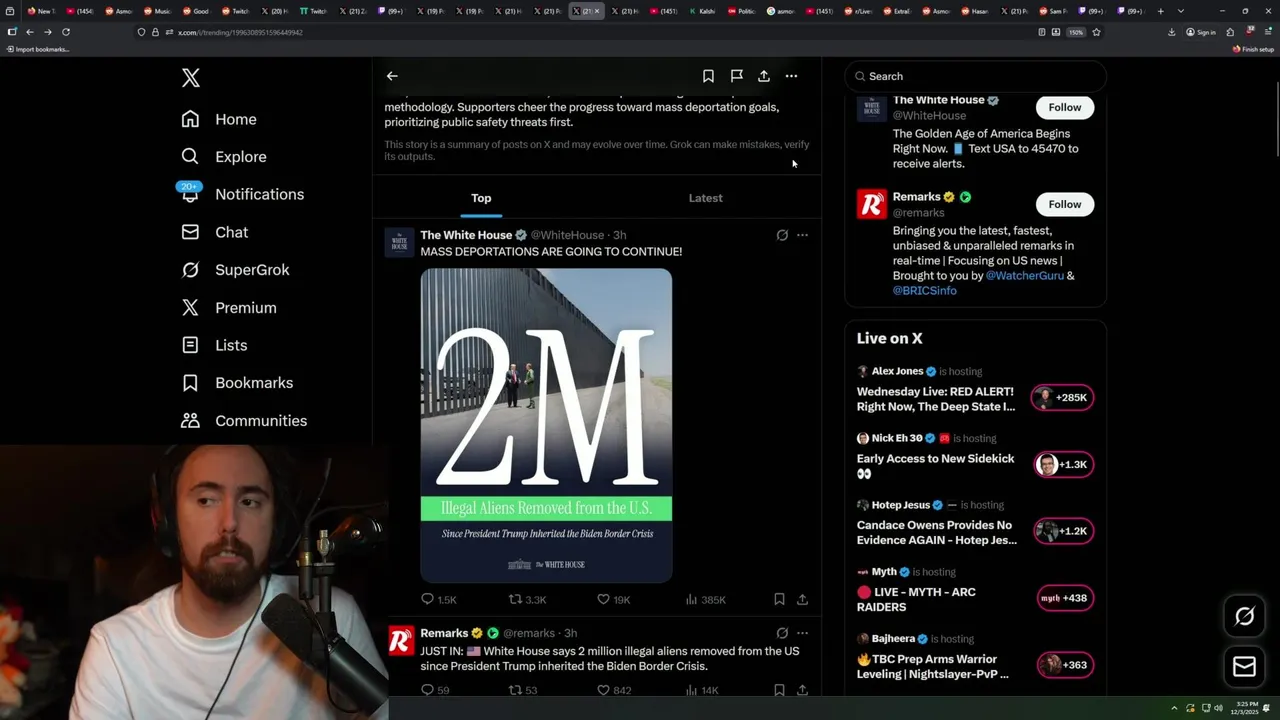This screenshot has width=1280, height=720.
Task: Click the X search field
Action: (x=976, y=76)
